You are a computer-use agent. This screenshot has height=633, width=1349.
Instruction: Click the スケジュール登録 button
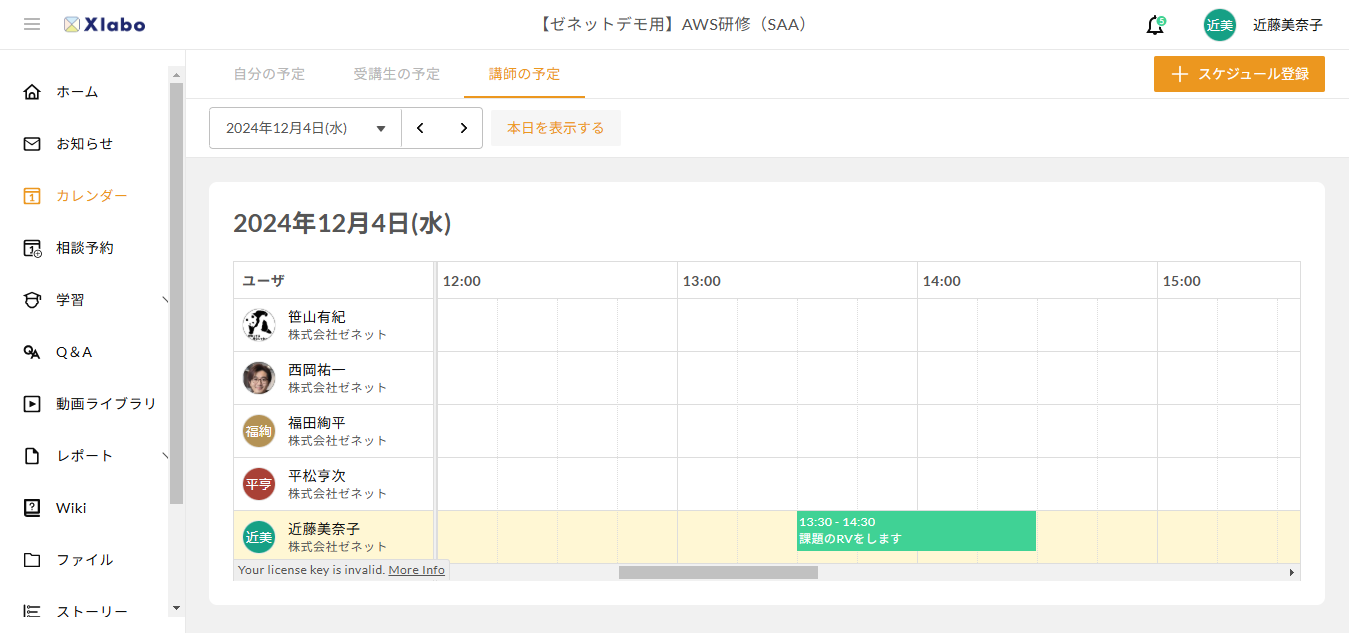(1239, 74)
